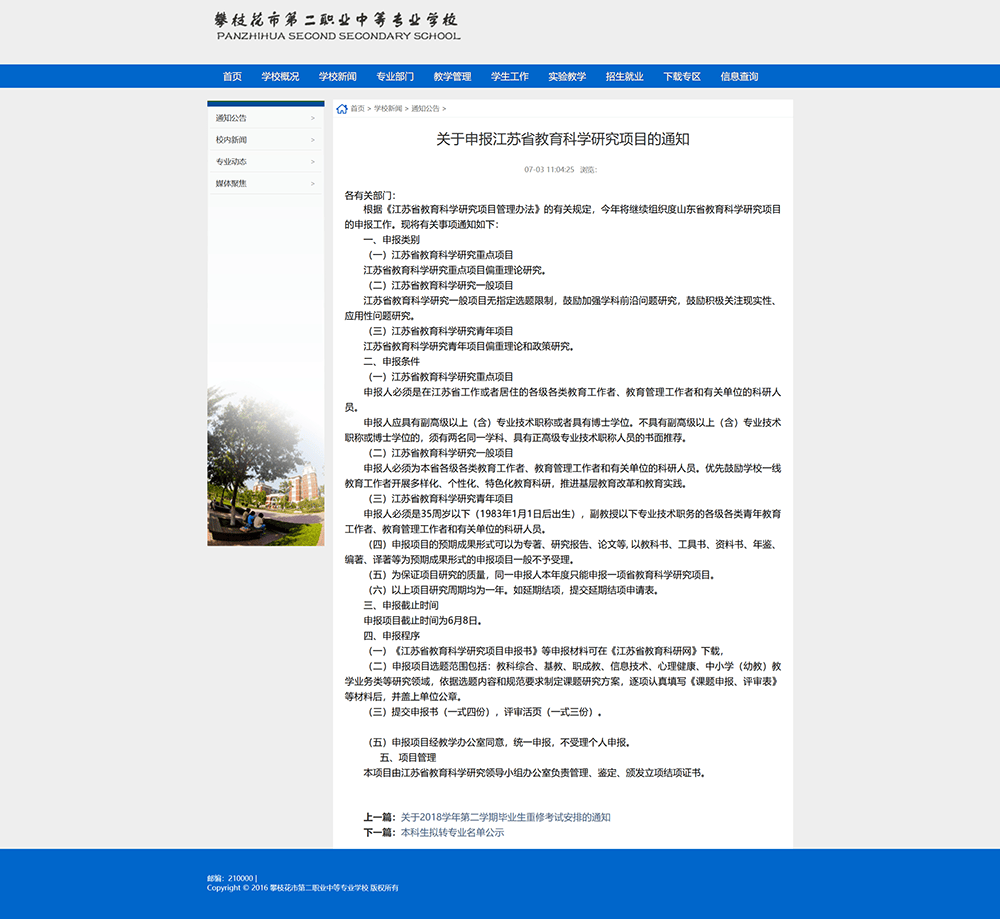
Task: Select 教学管理 from the top menu
Action: point(453,75)
